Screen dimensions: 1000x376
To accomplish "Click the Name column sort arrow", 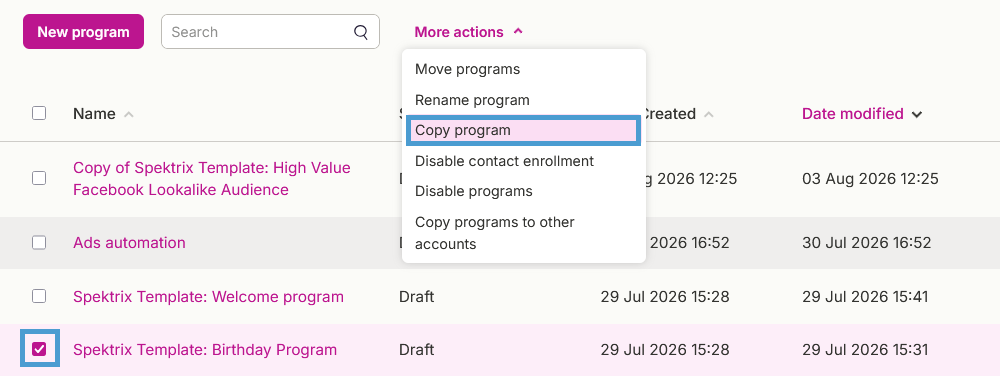I will tap(129, 114).
